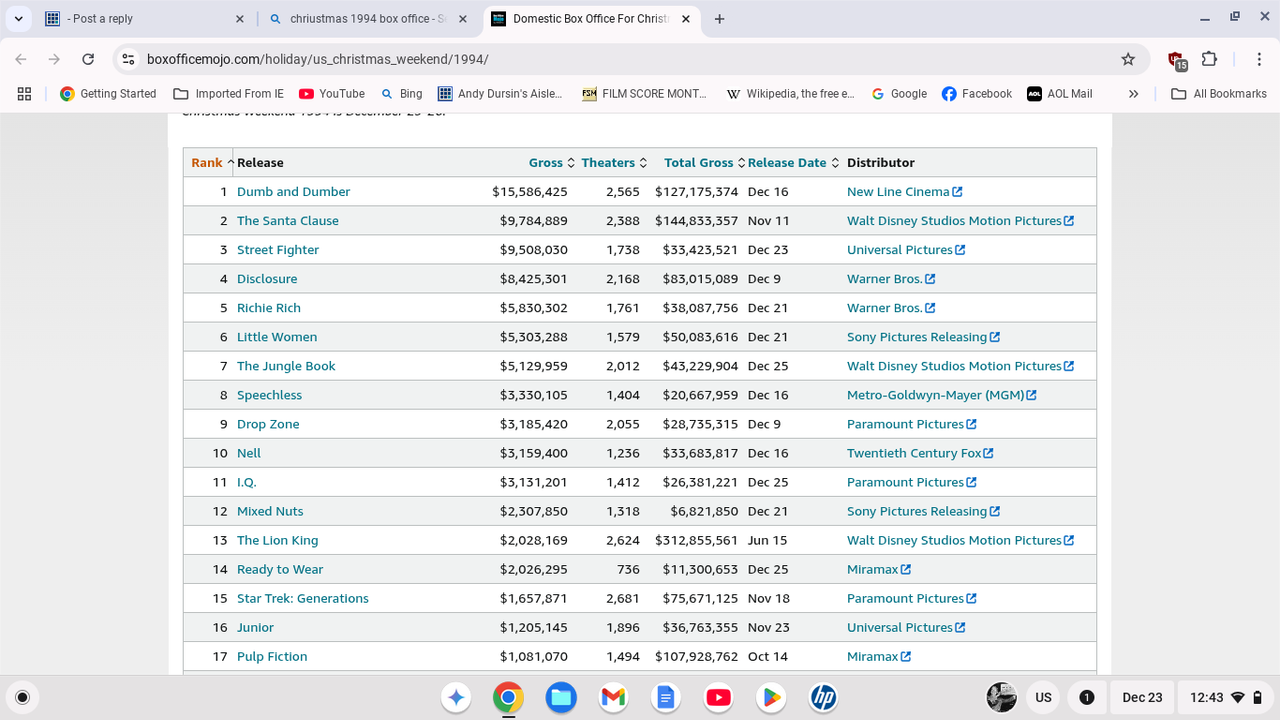The height and width of the screenshot is (720, 1280).
Task: Open Dumb and Dumber release link
Action: (293, 191)
